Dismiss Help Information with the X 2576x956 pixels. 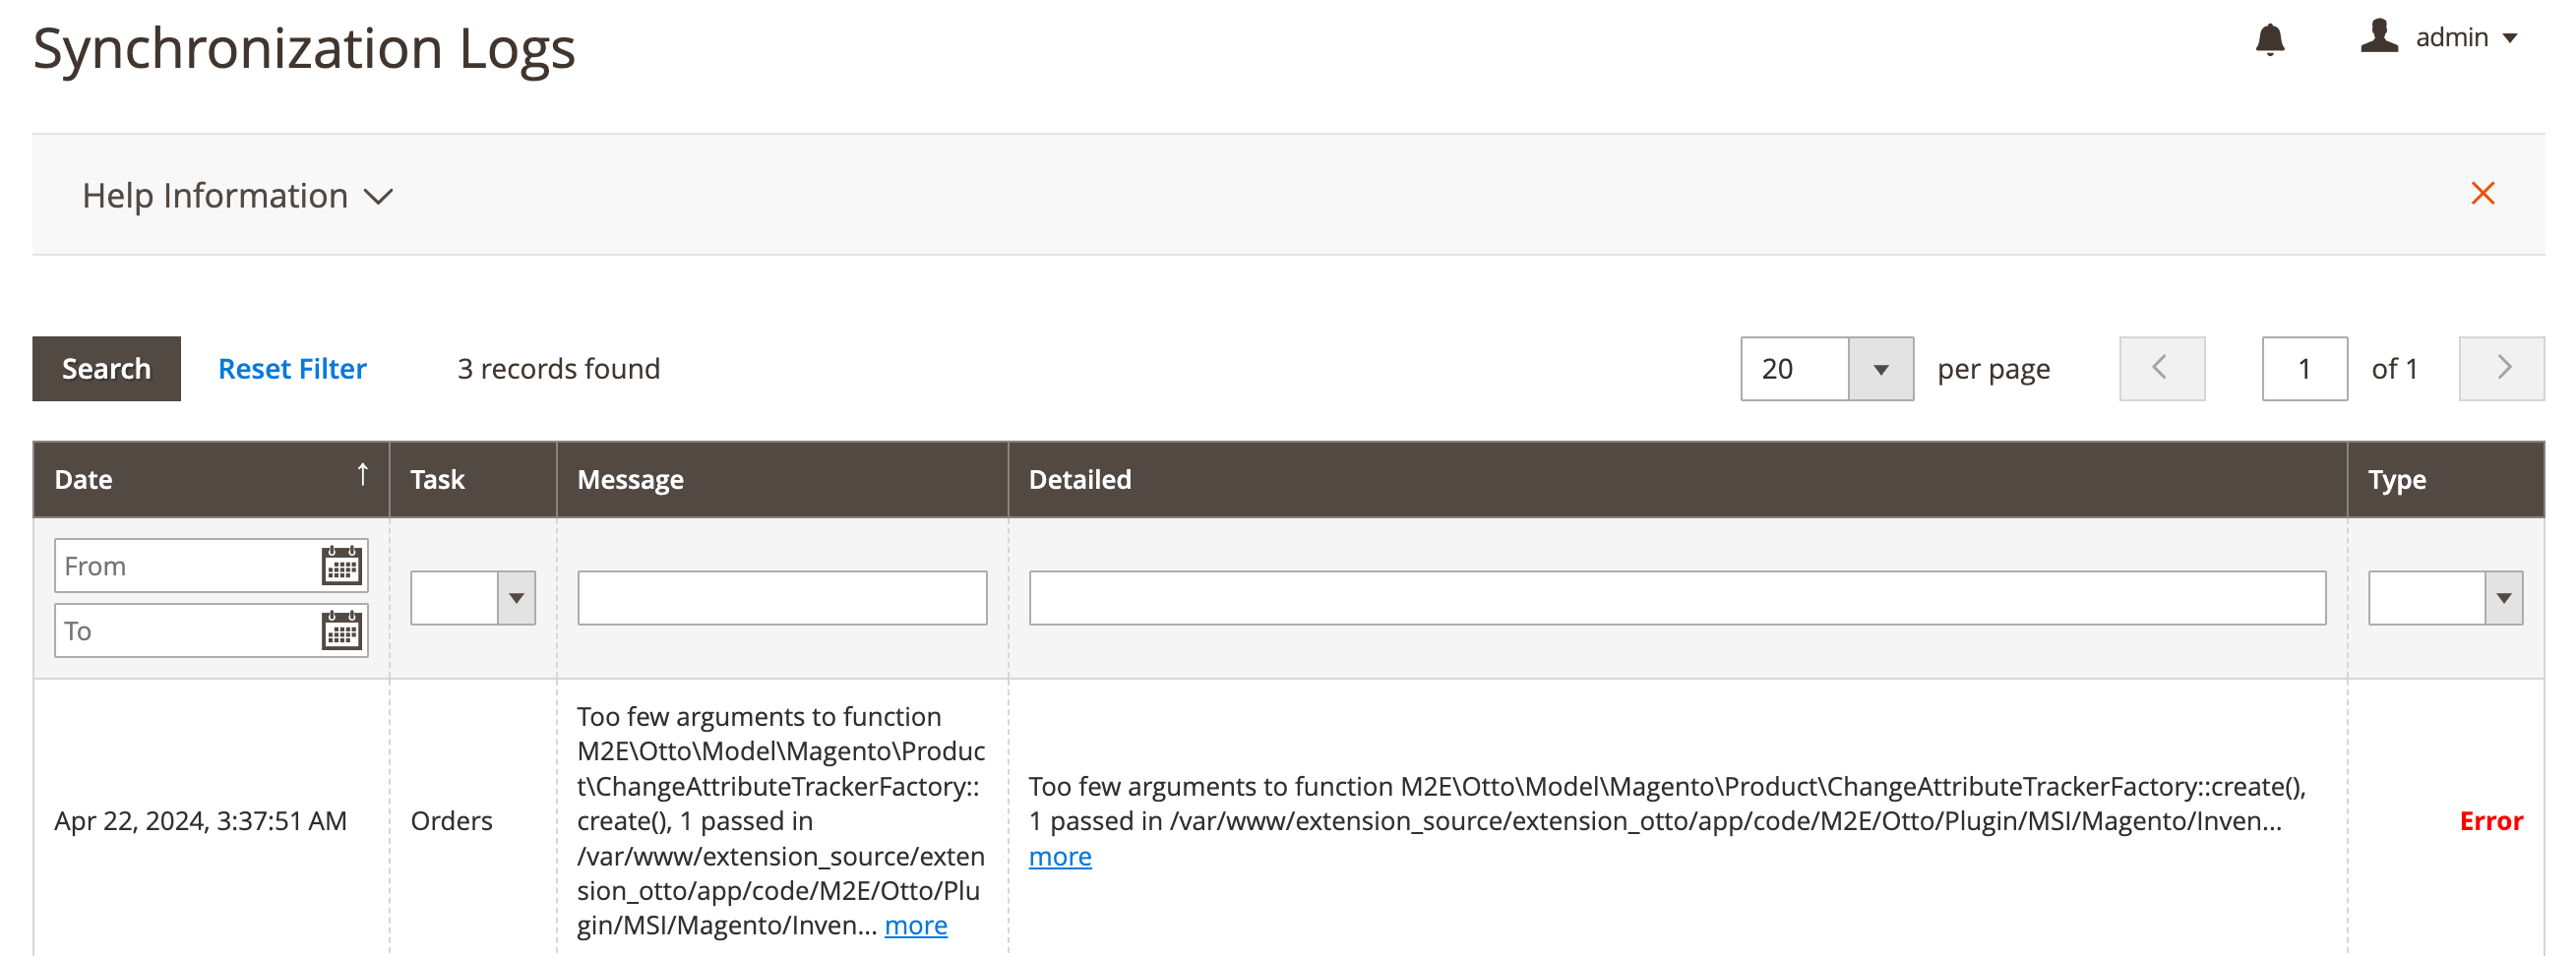[2484, 194]
